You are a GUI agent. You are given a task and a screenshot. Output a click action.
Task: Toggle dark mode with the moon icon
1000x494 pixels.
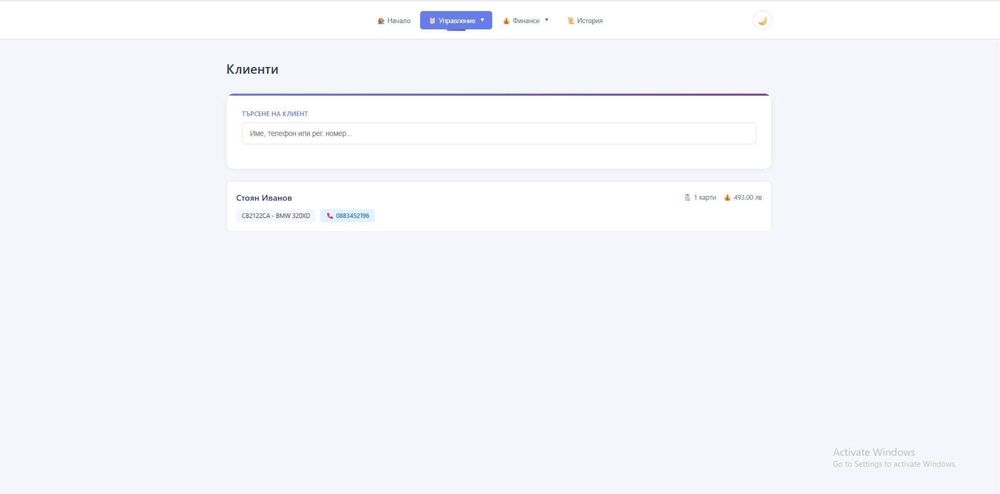762,20
